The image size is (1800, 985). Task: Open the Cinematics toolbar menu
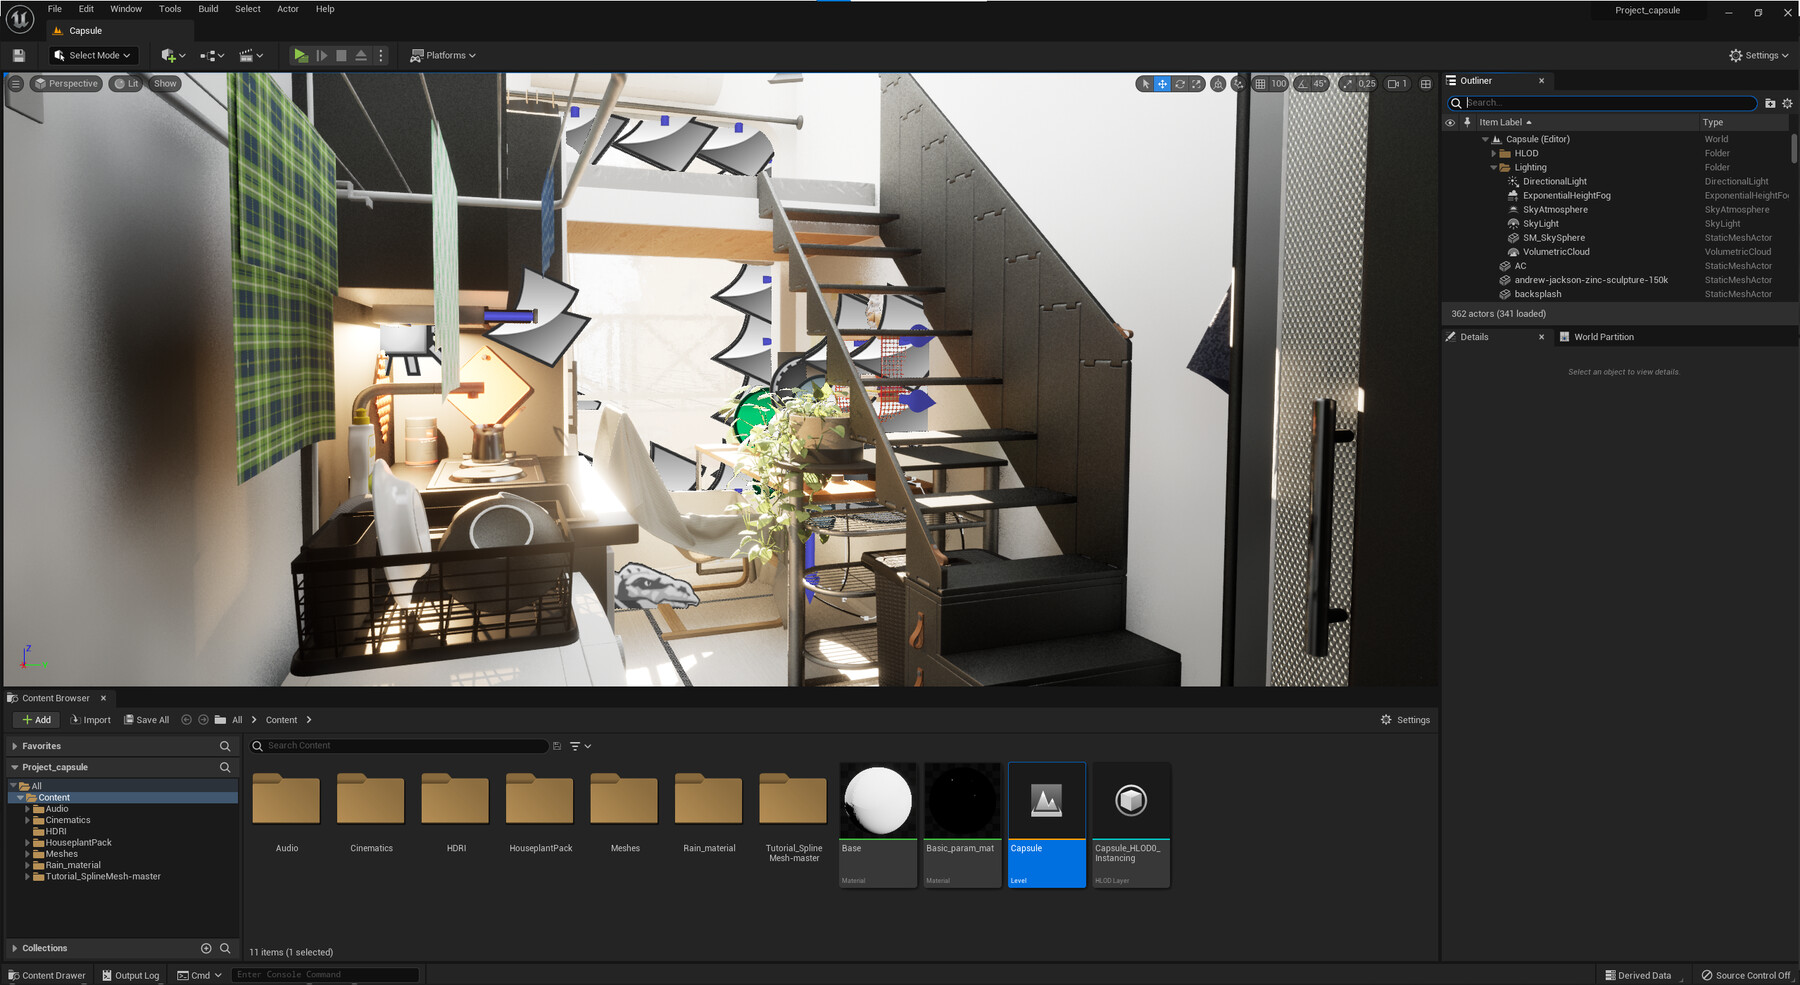pyautogui.click(x=247, y=55)
